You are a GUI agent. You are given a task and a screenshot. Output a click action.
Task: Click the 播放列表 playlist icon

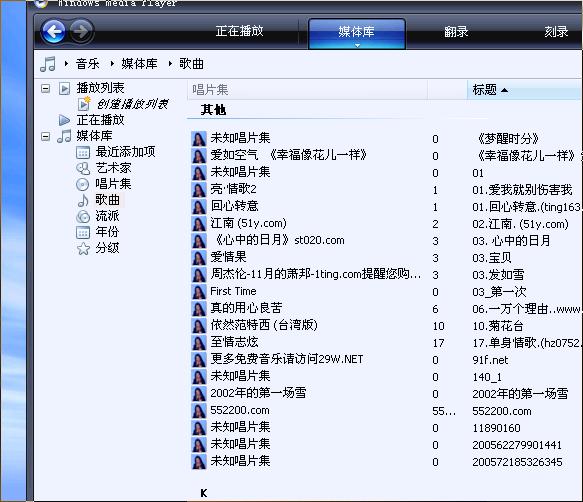[x=64, y=89]
